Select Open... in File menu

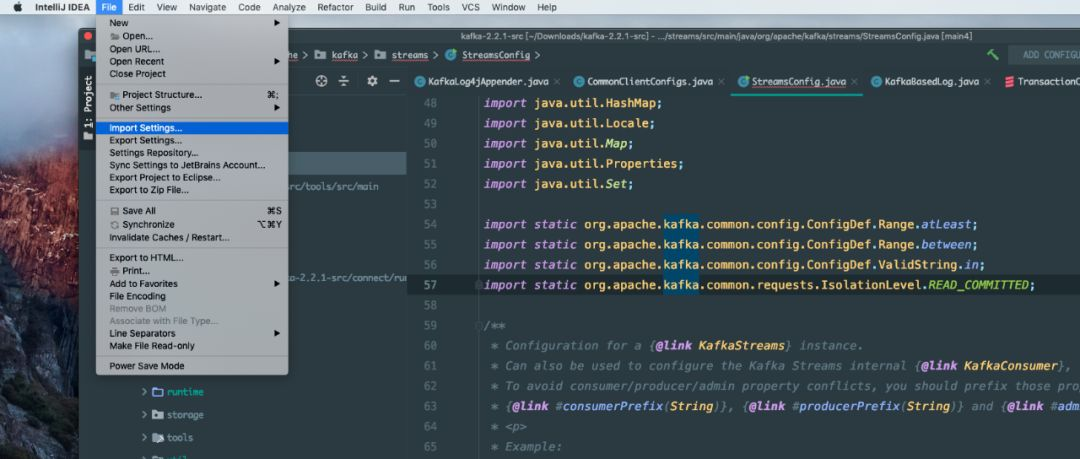click(x=192, y=36)
